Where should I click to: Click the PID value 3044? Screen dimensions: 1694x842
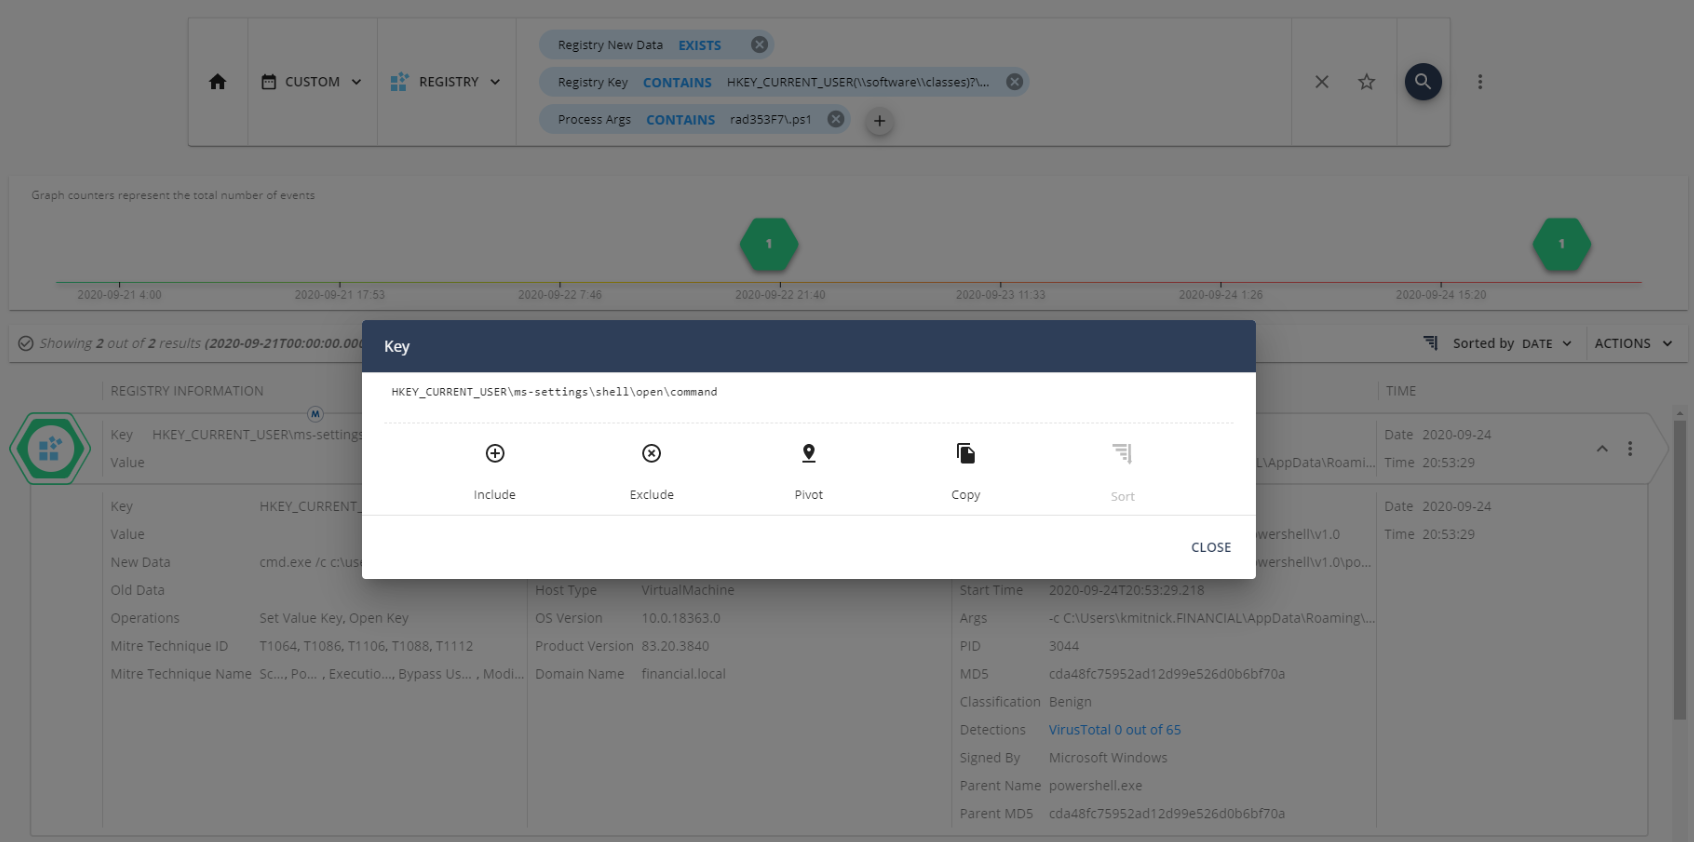pyautogui.click(x=1064, y=646)
